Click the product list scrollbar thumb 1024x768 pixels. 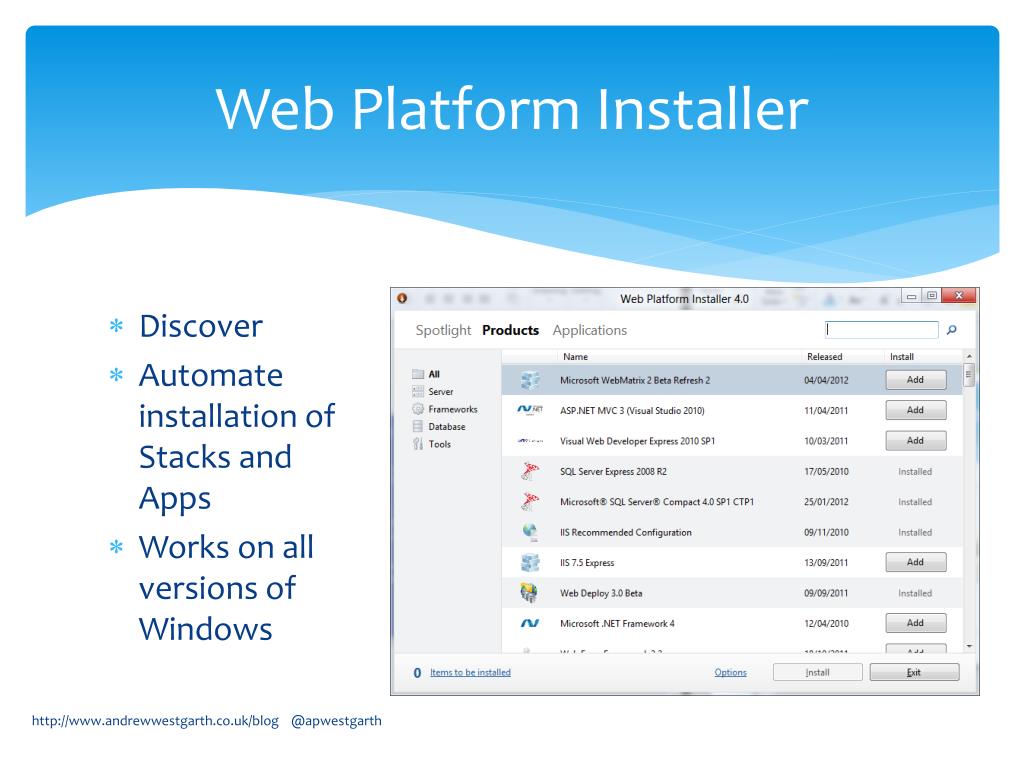coord(969,375)
